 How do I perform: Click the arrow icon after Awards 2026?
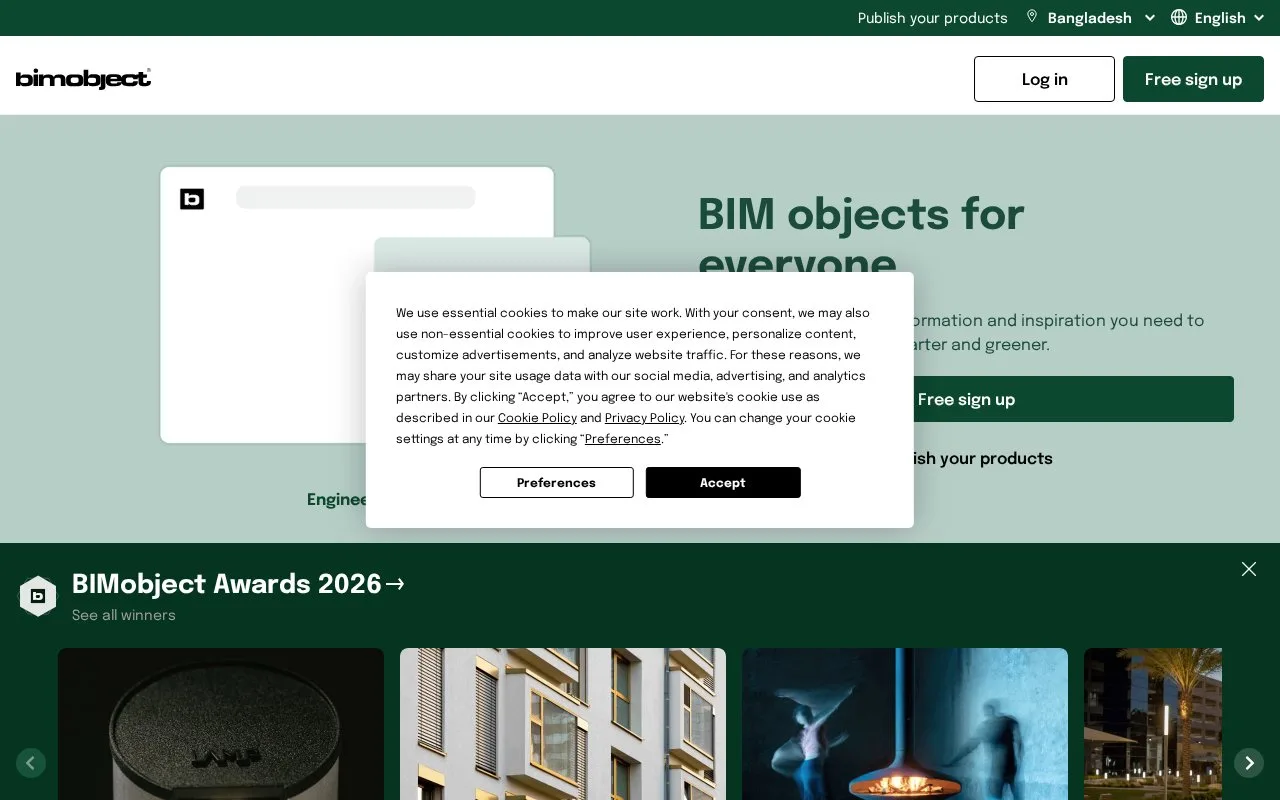click(395, 584)
